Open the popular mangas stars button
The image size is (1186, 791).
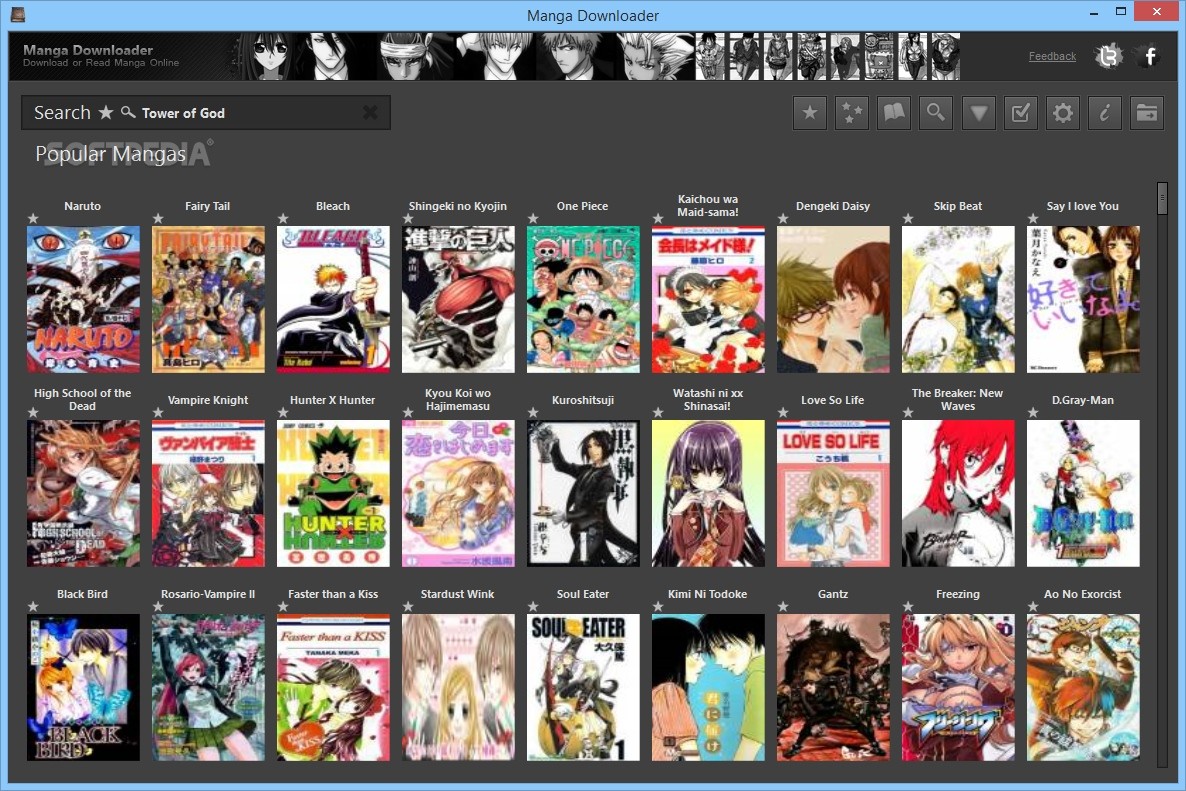852,113
